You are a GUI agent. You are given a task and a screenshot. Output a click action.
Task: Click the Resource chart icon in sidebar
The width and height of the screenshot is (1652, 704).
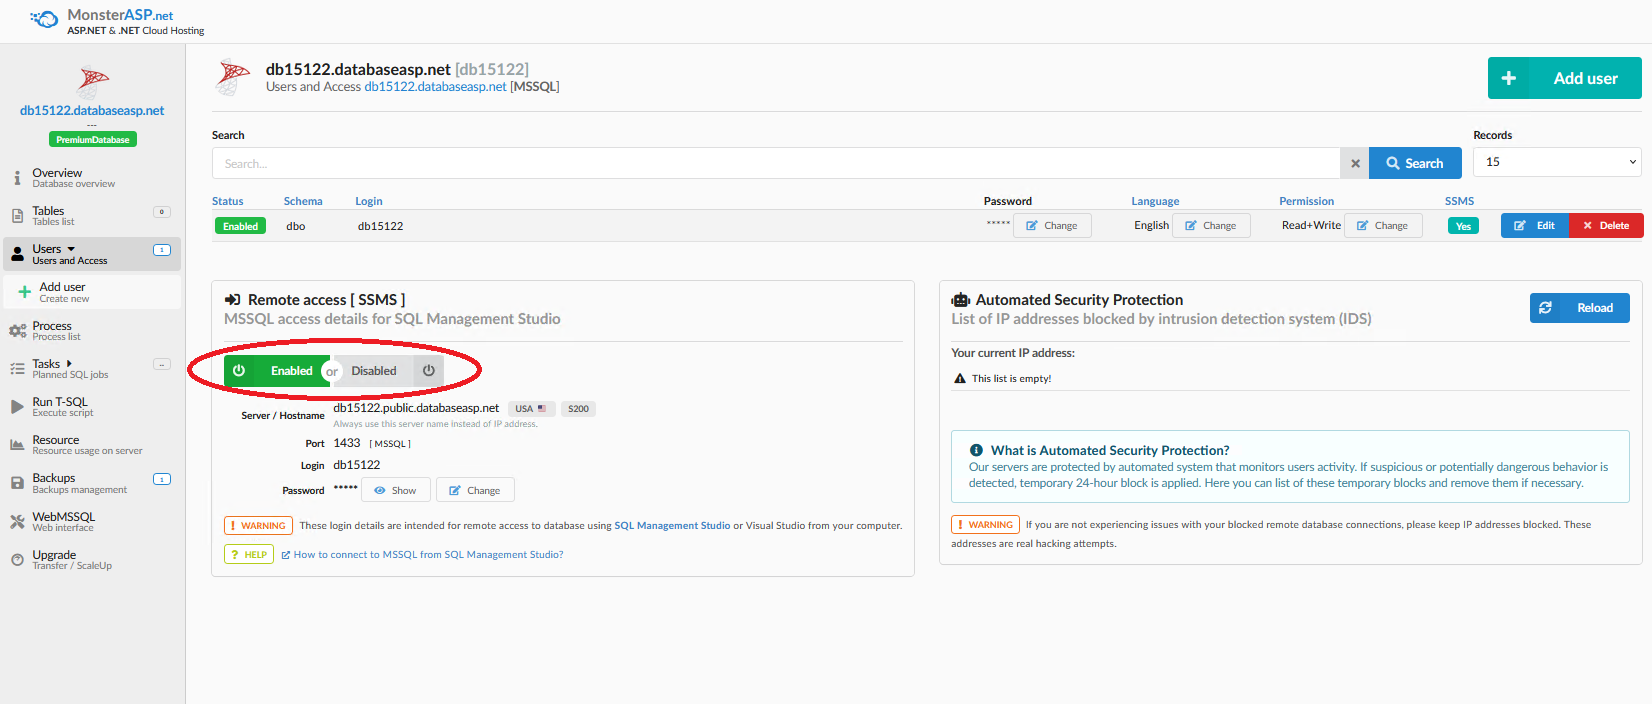pyautogui.click(x=17, y=445)
